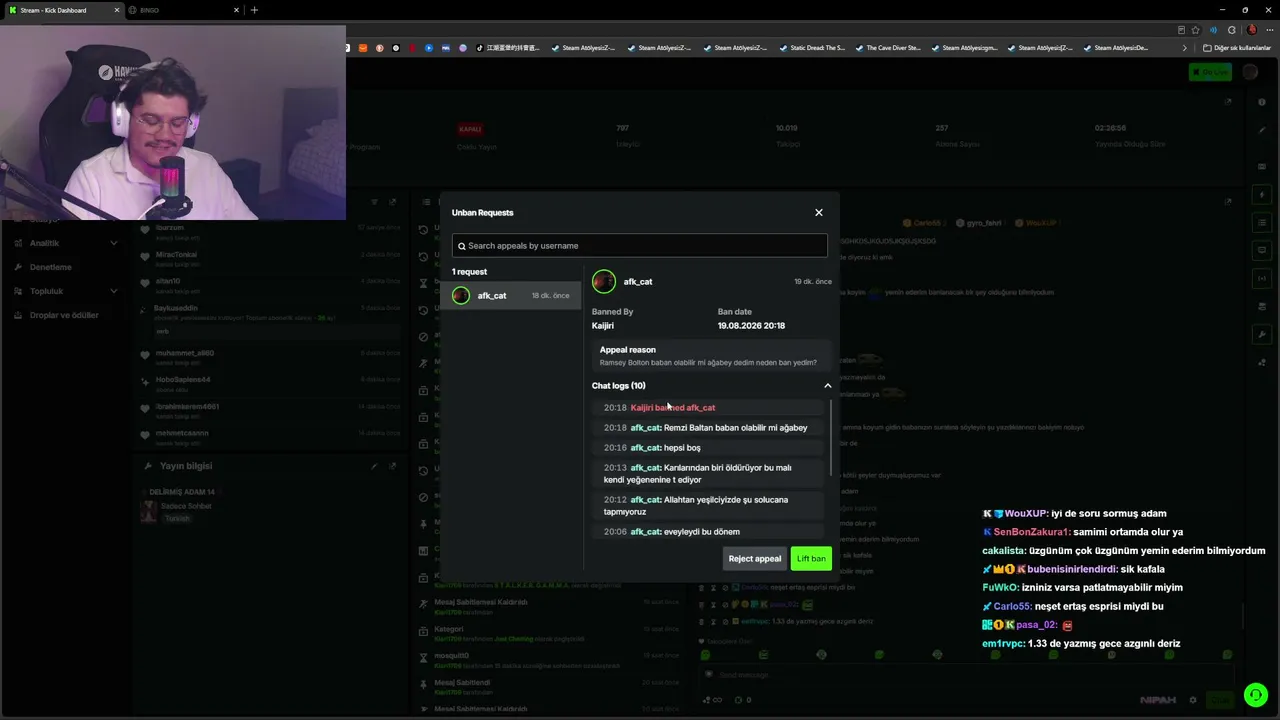Click the wrench icon in the right rail
Viewport: 1280px width, 720px height.
click(x=1262, y=334)
